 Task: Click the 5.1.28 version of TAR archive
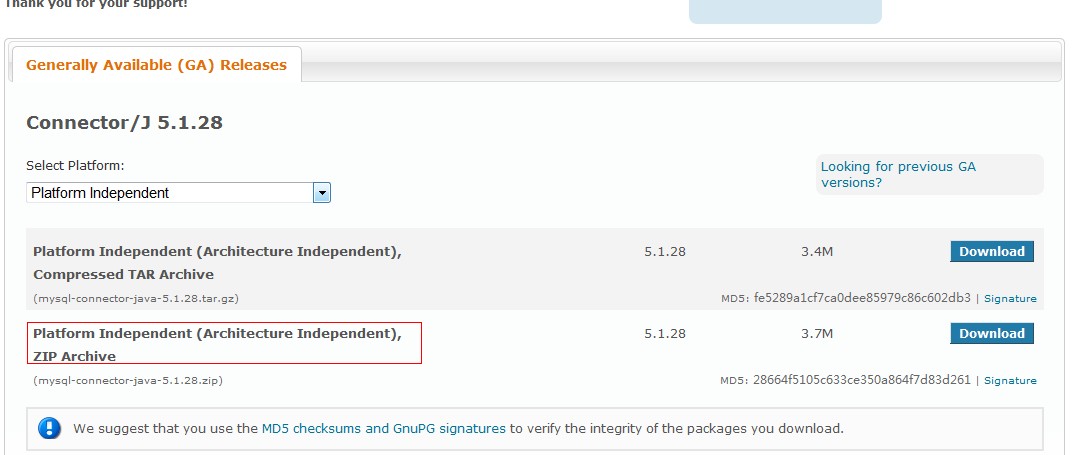point(664,251)
